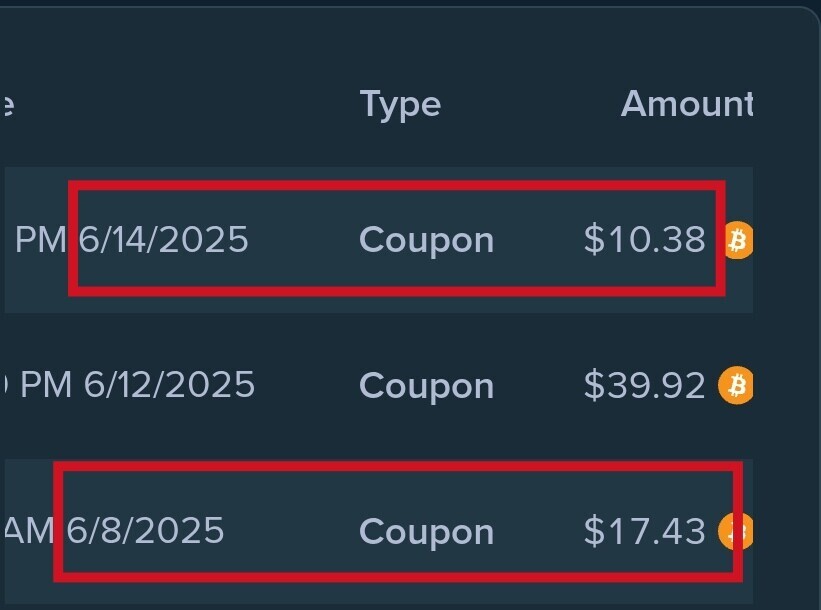Click the AM time text before 6/8/2025

coord(29,530)
